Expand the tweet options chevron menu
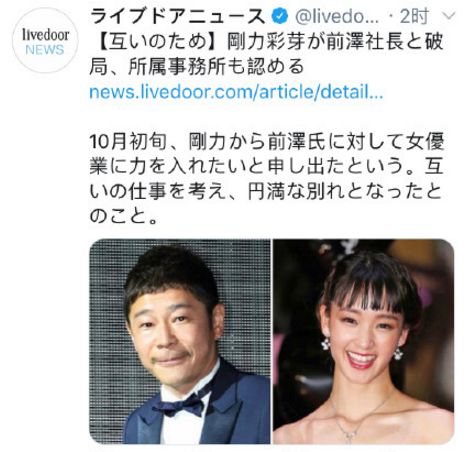 [x=450, y=16]
